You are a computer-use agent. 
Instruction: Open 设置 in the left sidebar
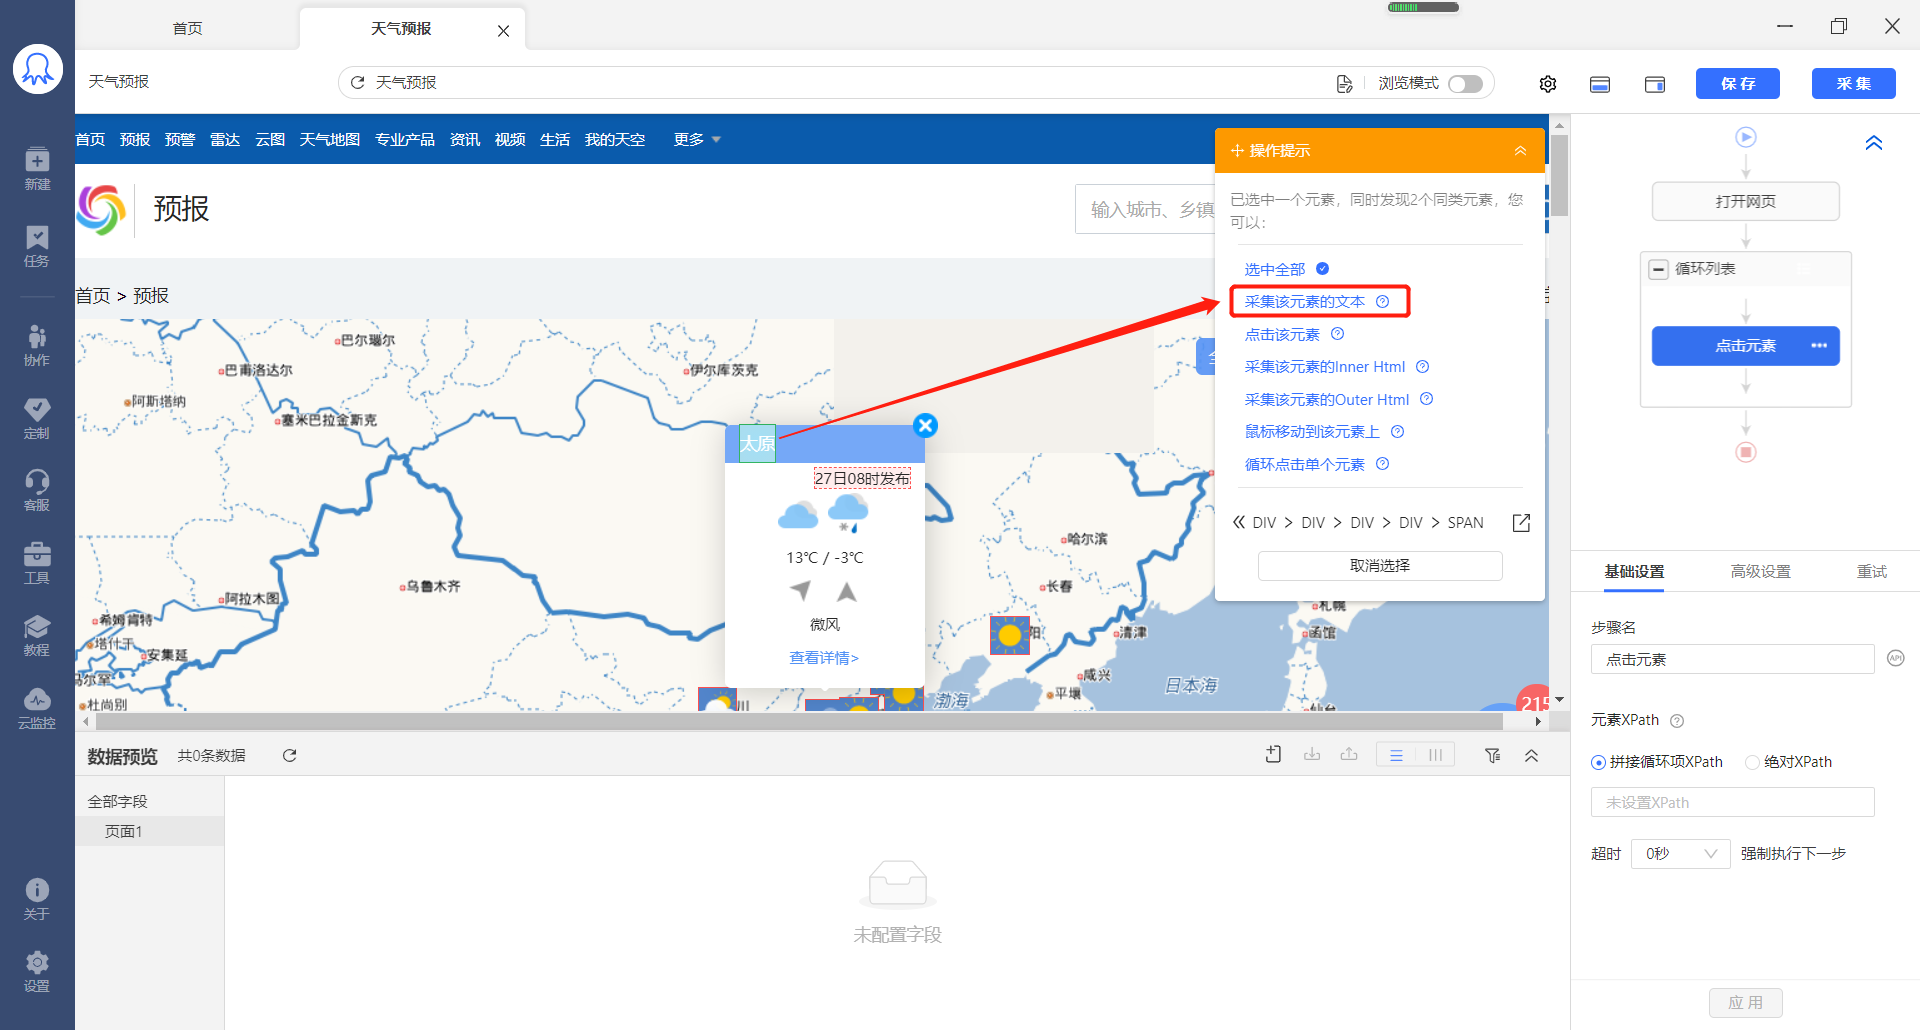coord(37,971)
